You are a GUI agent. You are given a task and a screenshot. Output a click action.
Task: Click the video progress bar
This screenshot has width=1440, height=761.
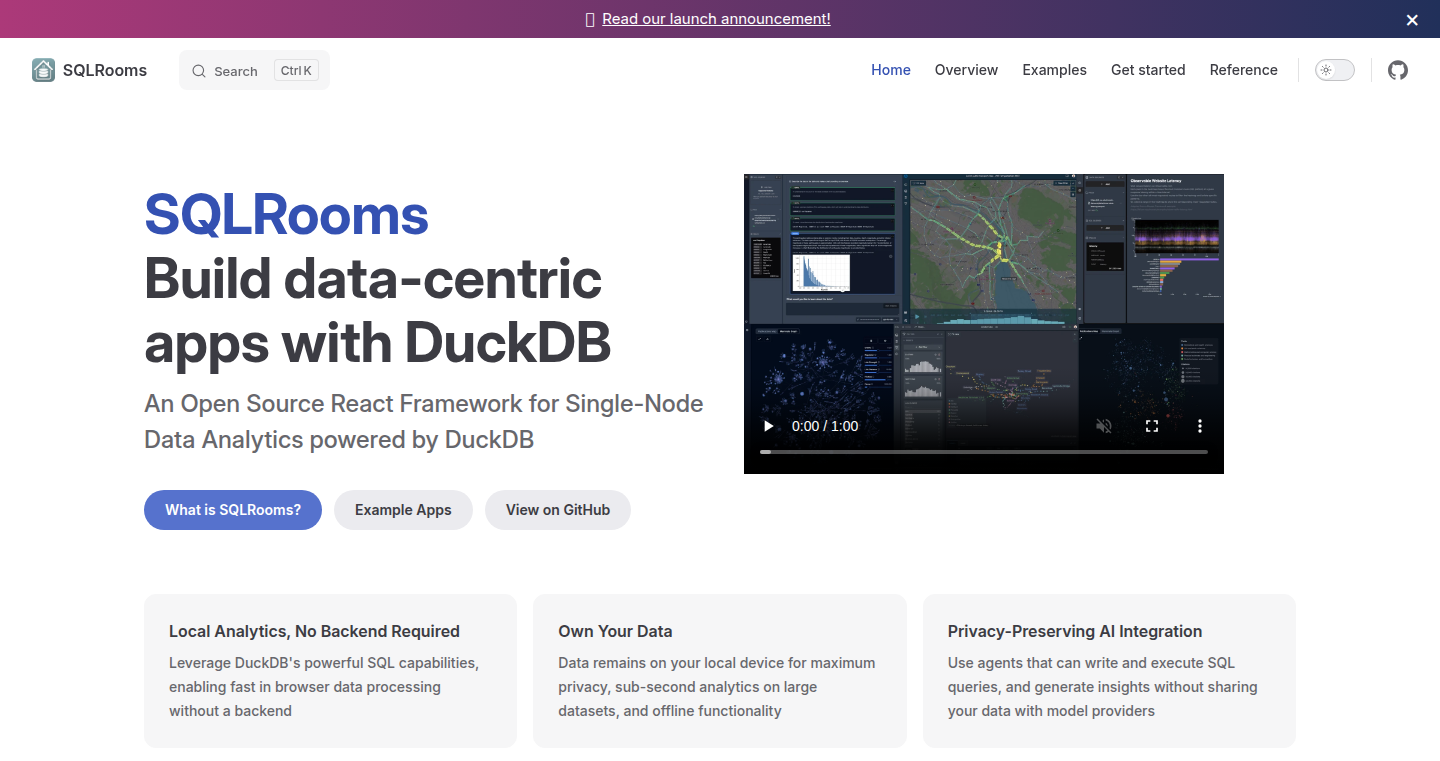(x=984, y=452)
